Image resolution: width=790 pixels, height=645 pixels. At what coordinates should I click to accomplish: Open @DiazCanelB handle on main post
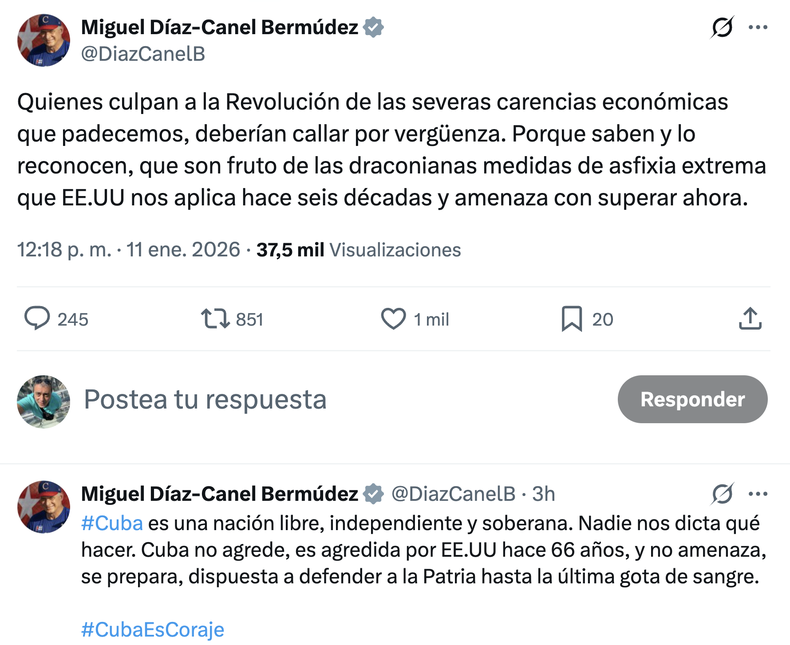click(142, 54)
